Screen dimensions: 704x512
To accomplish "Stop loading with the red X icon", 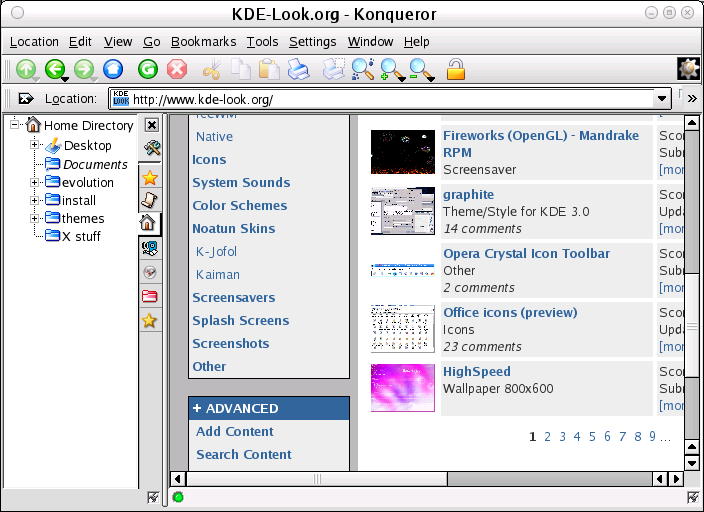I will (177, 70).
